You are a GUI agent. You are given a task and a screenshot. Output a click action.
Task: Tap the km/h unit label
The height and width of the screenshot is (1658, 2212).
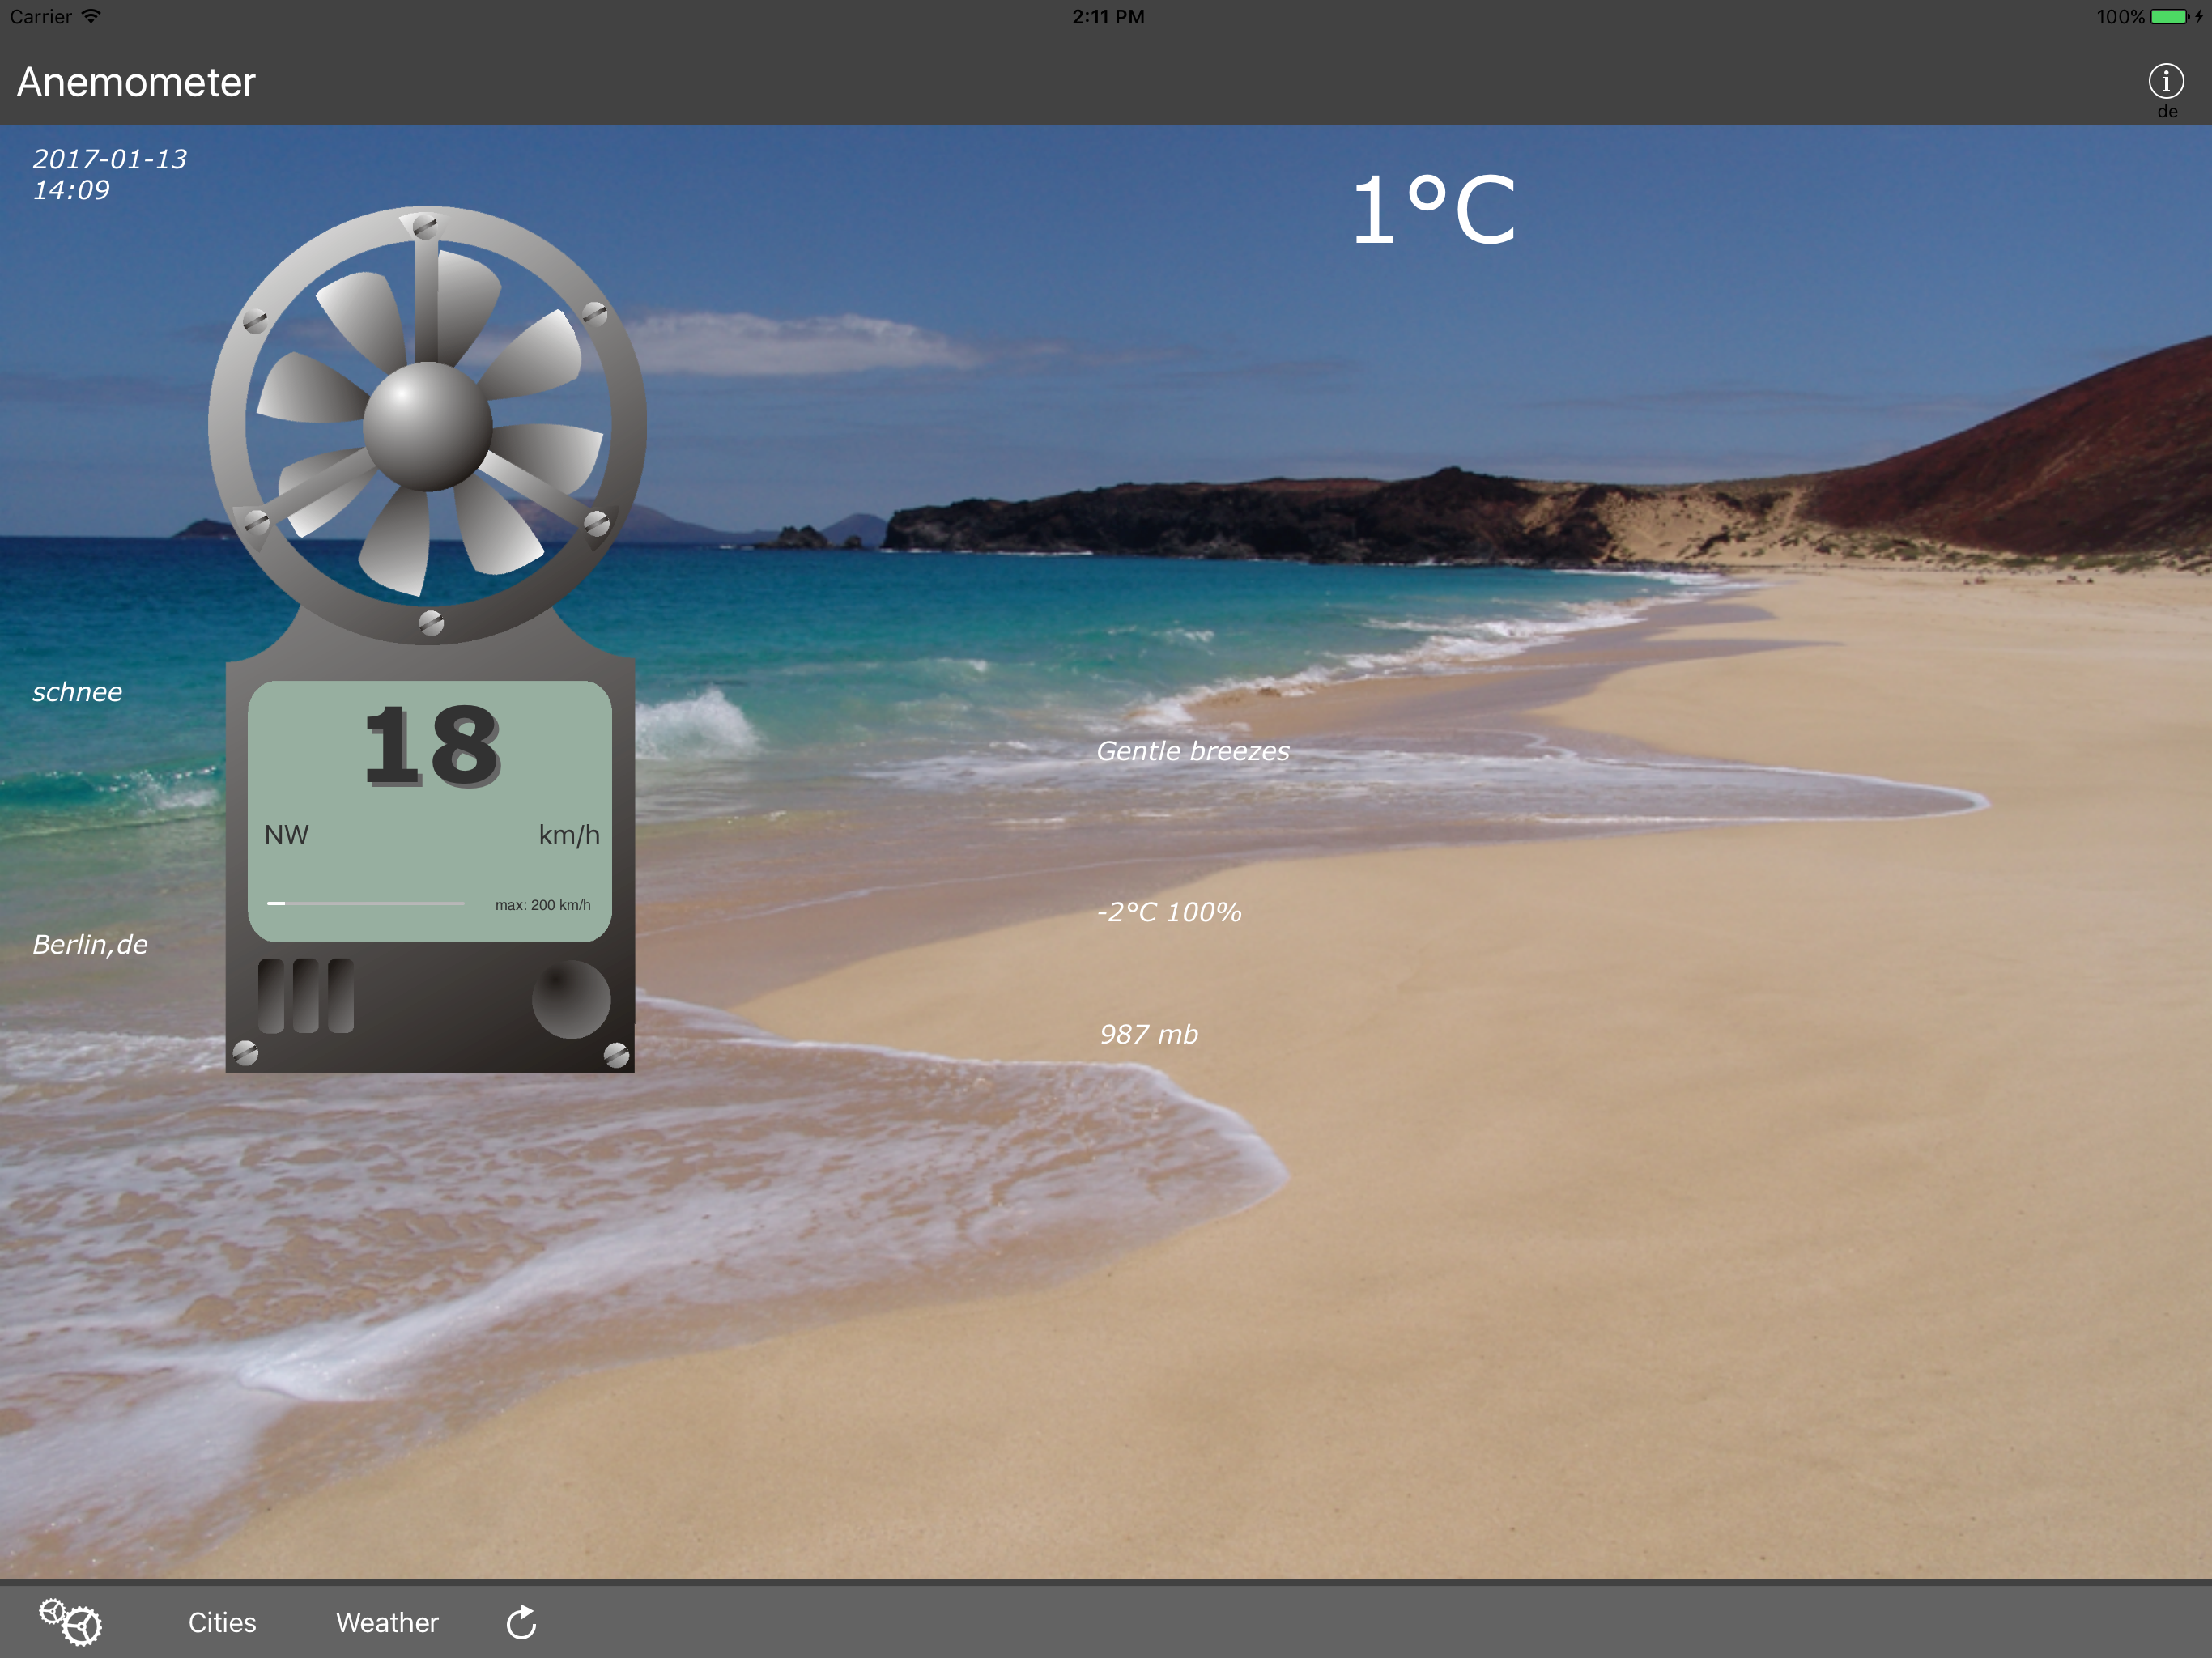click(569, 835)
